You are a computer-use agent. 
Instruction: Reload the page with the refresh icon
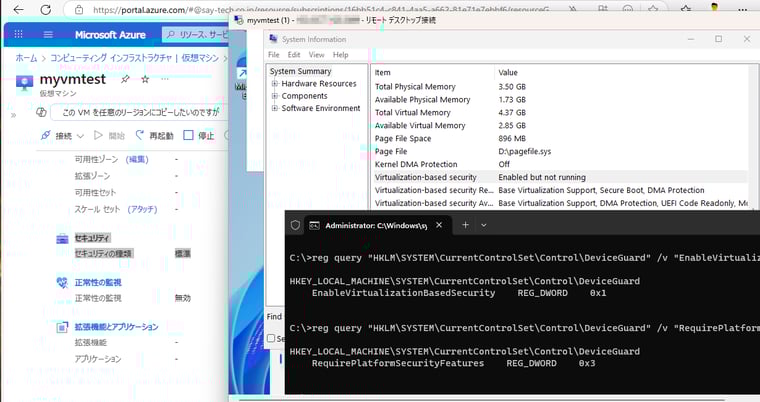(46, 9)
